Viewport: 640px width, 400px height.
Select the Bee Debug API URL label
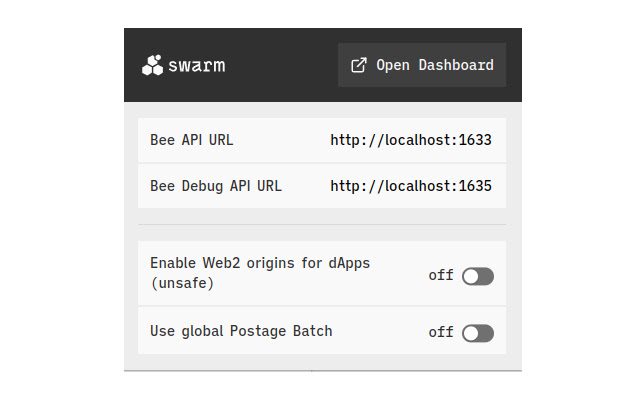[215, 186]
